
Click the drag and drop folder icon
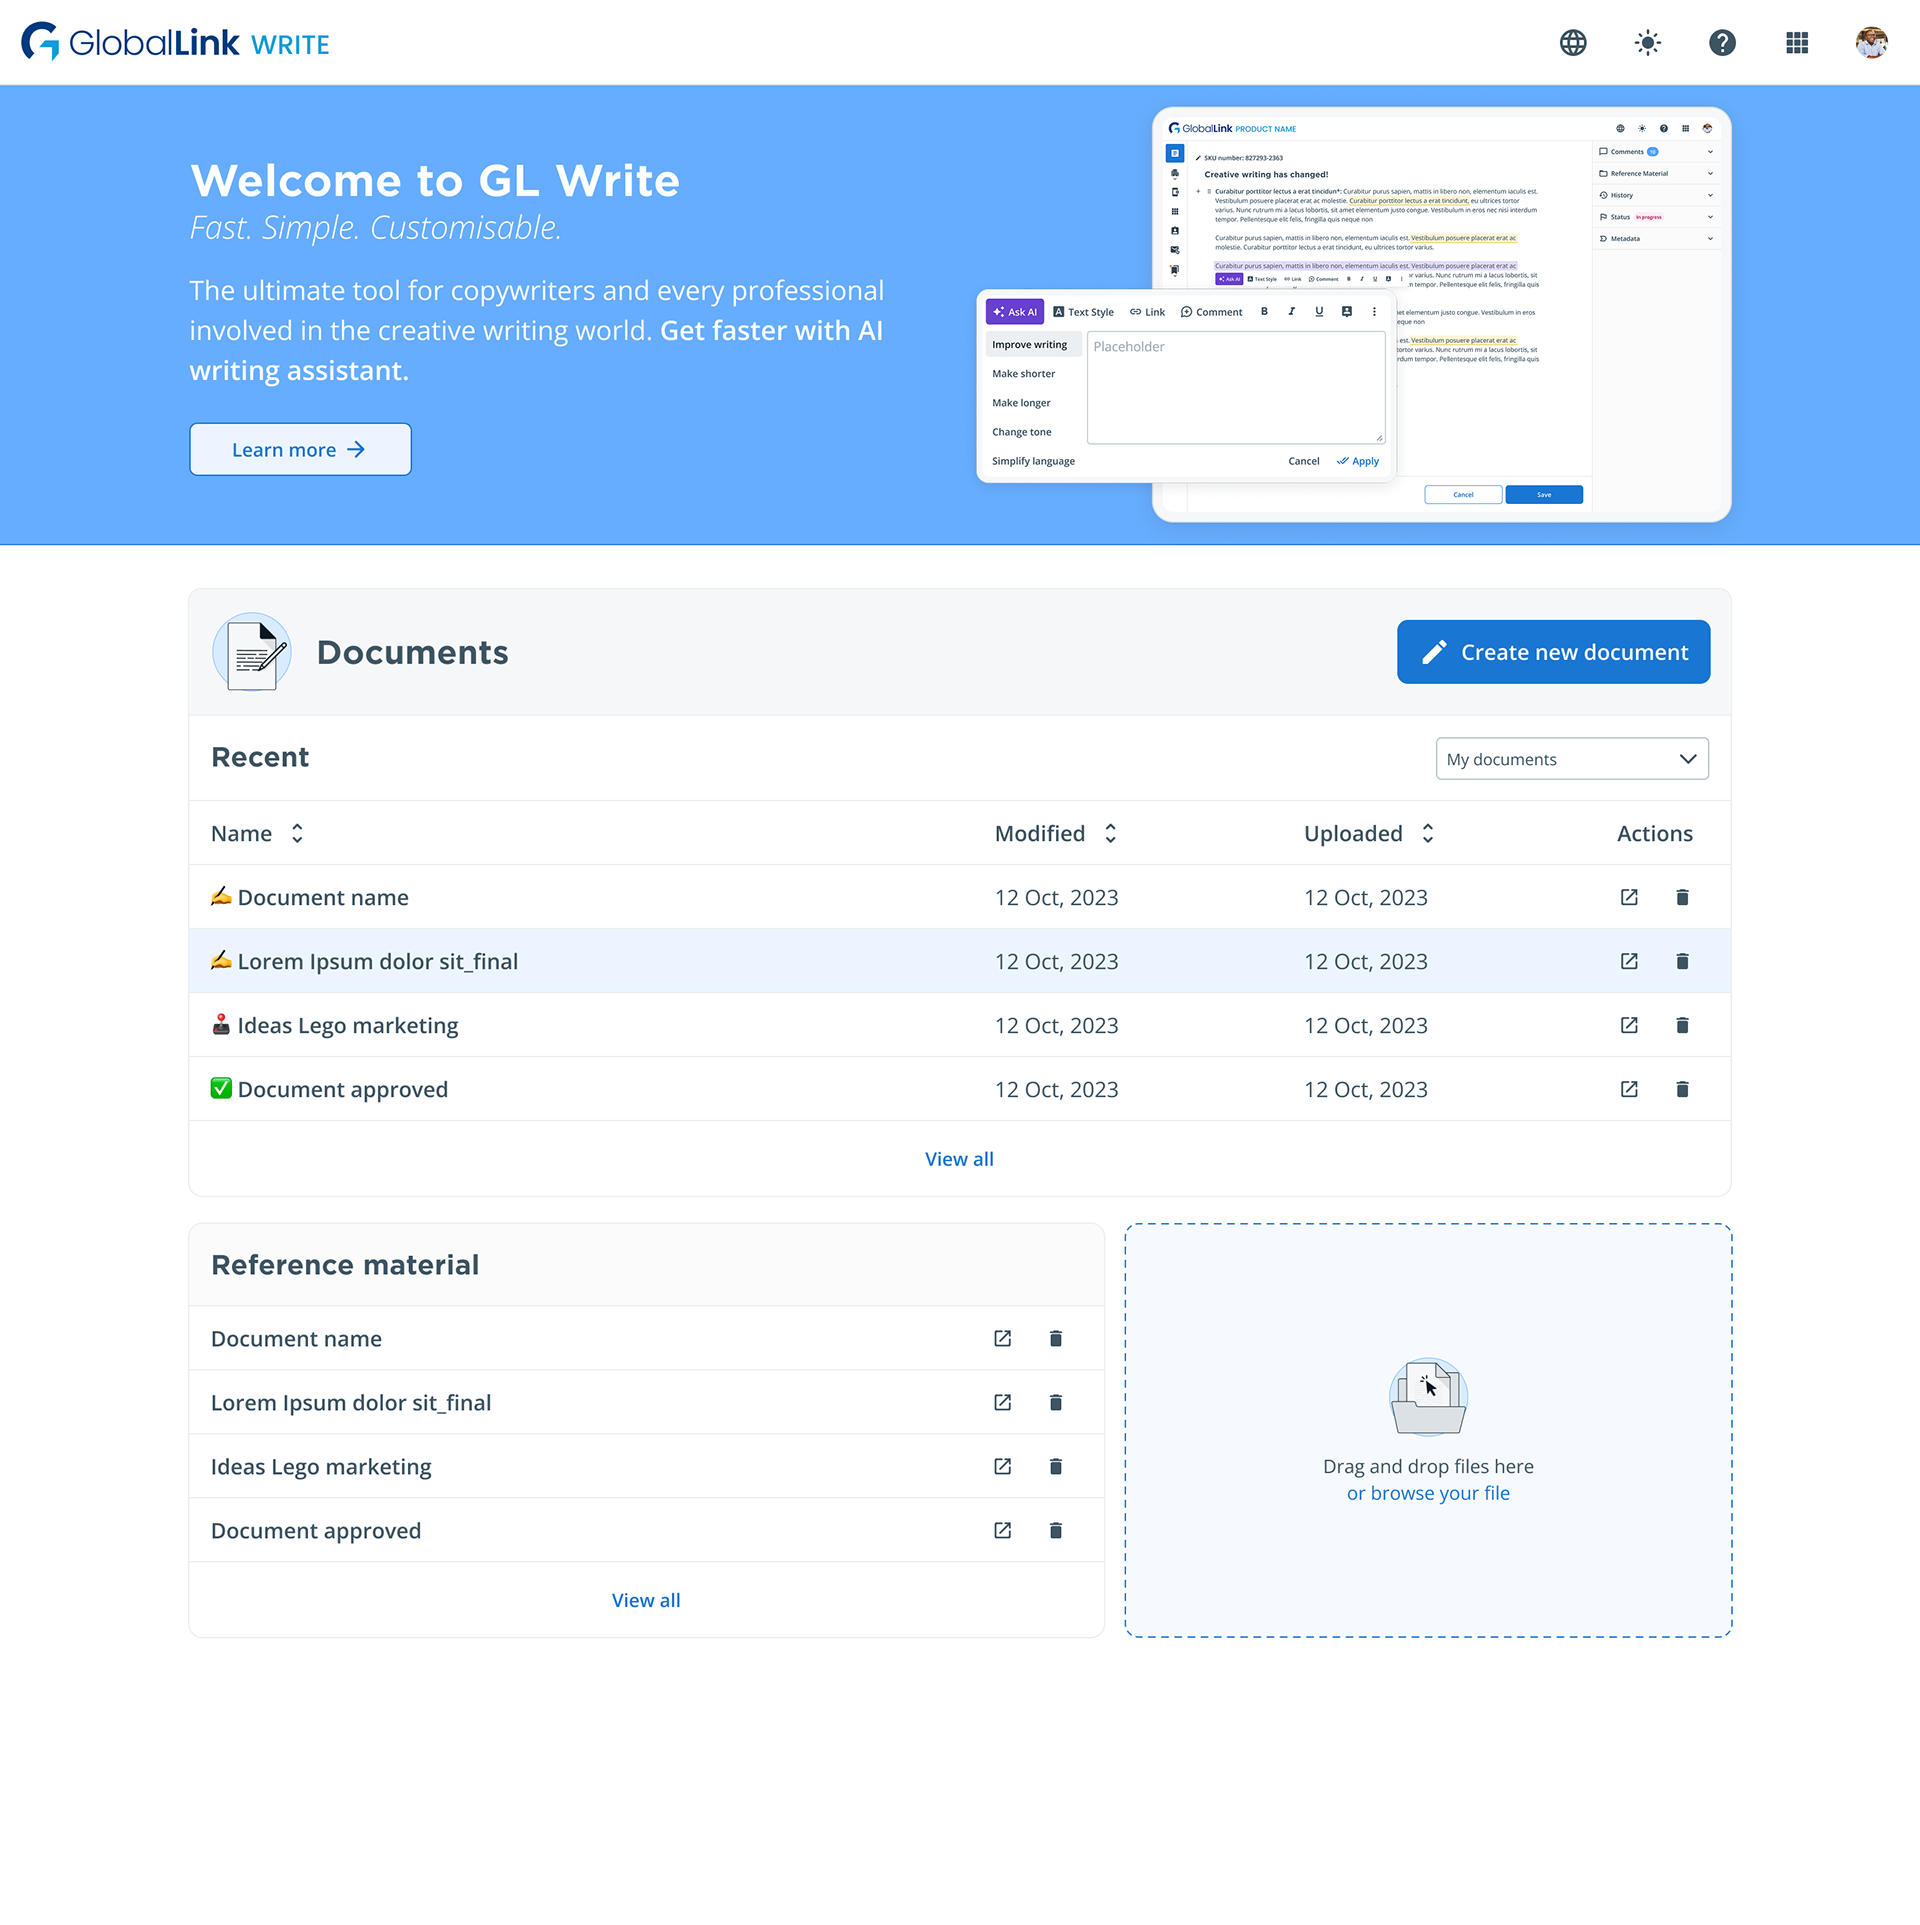pyautogui.click(x=1428, y=1397)
